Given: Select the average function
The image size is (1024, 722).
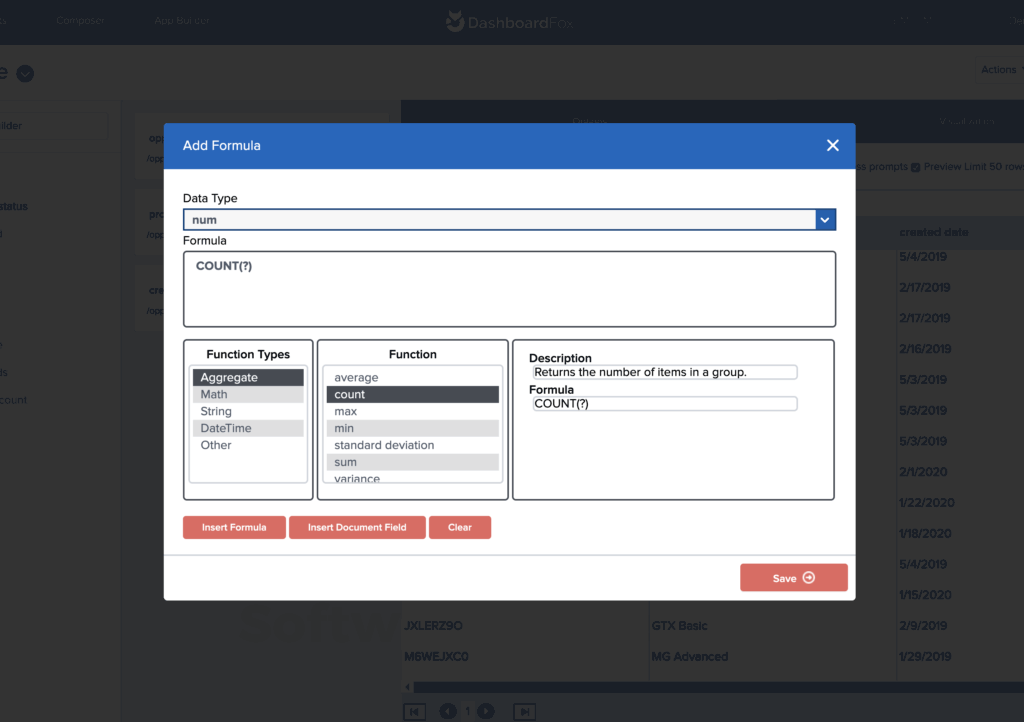Looking at the screenshot, I should (x=412, y=377).
